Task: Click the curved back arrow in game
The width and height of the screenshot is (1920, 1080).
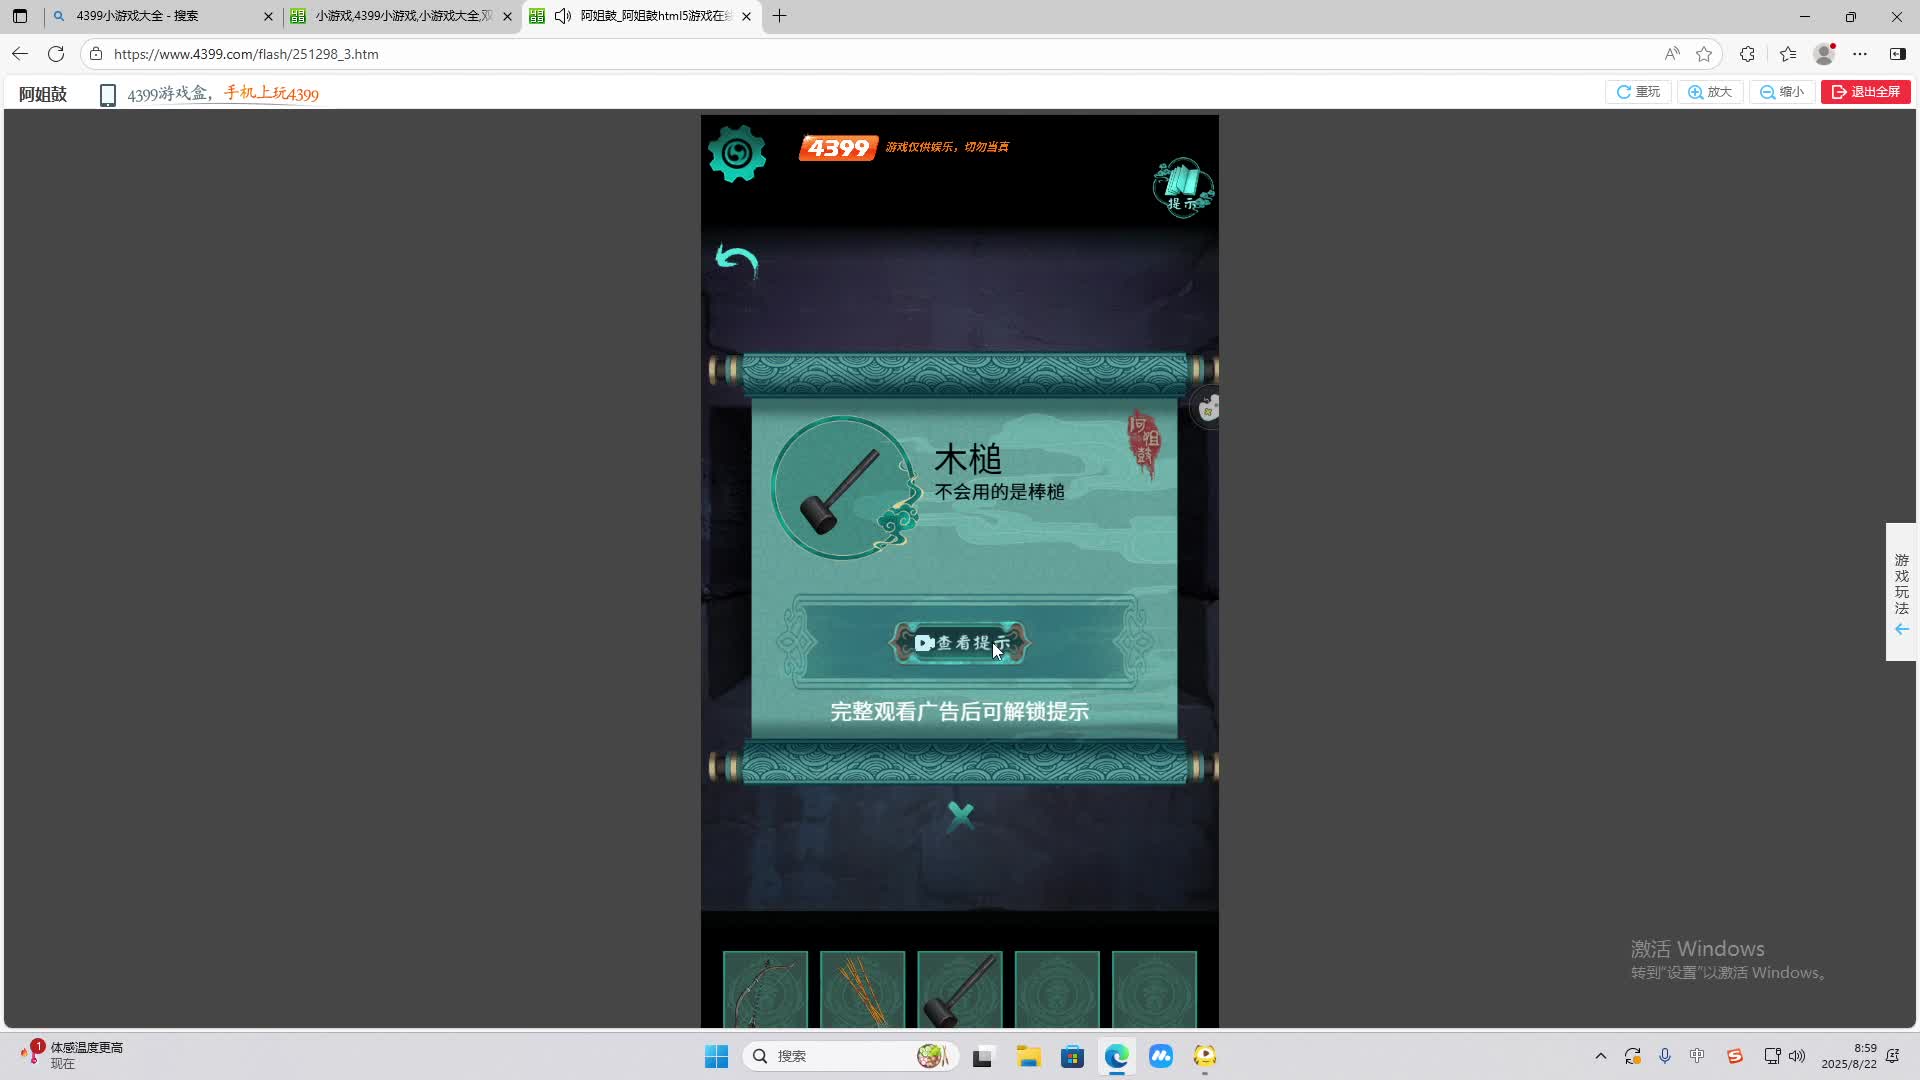Action: [x=737, y=261]
